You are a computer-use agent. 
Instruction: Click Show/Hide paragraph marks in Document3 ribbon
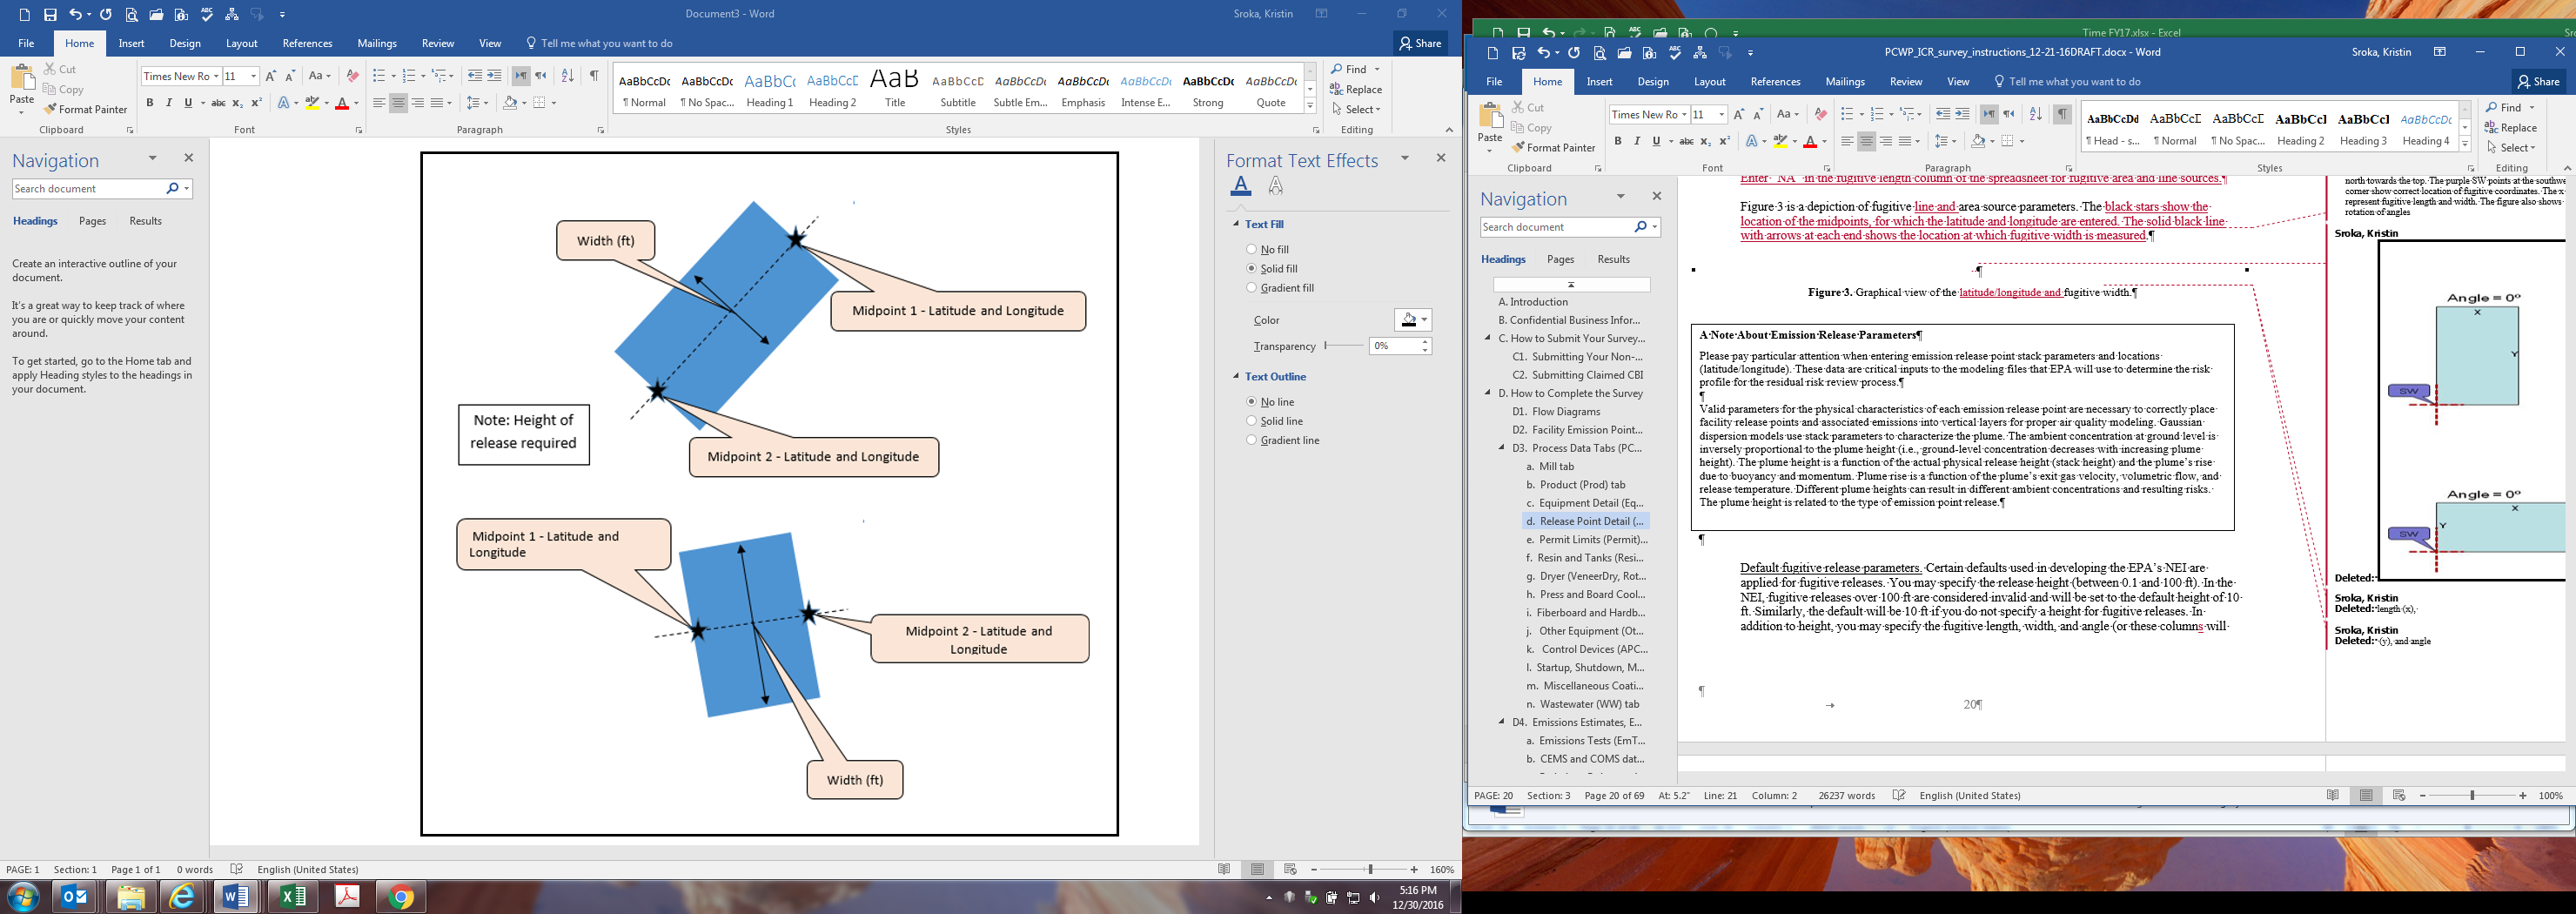(594, 76)
